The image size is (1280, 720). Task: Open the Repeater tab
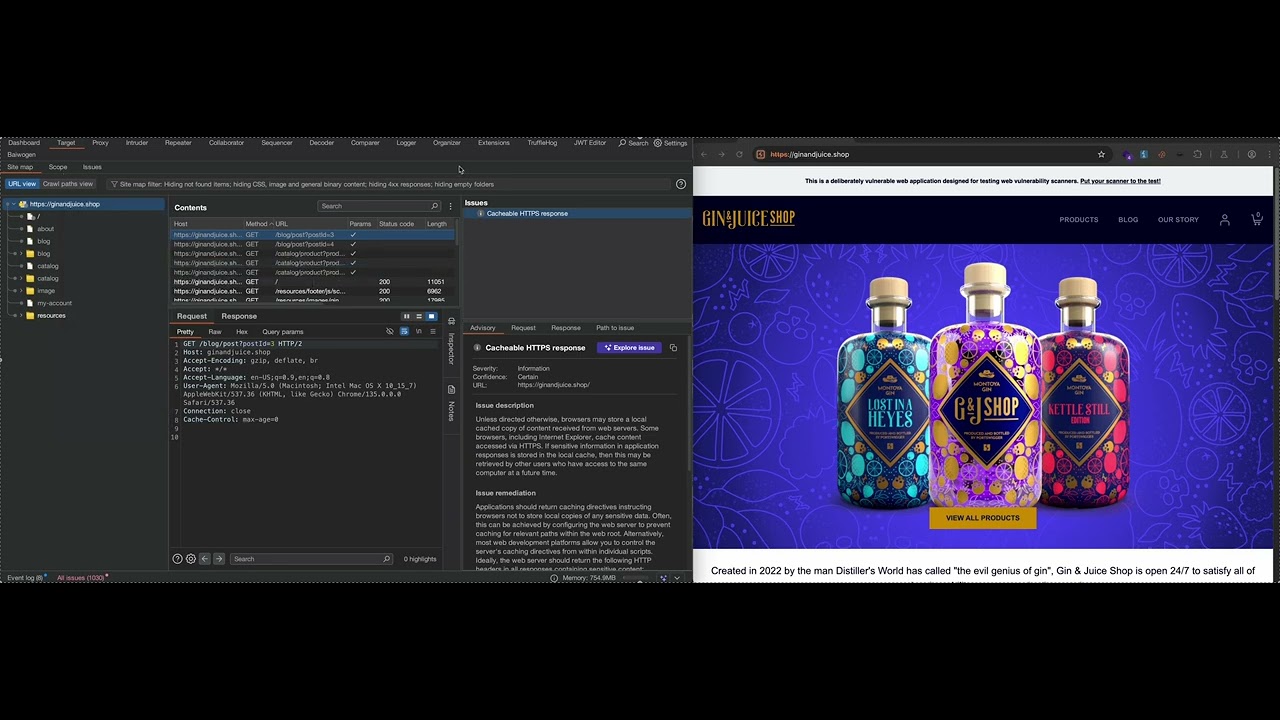point(178,143)
